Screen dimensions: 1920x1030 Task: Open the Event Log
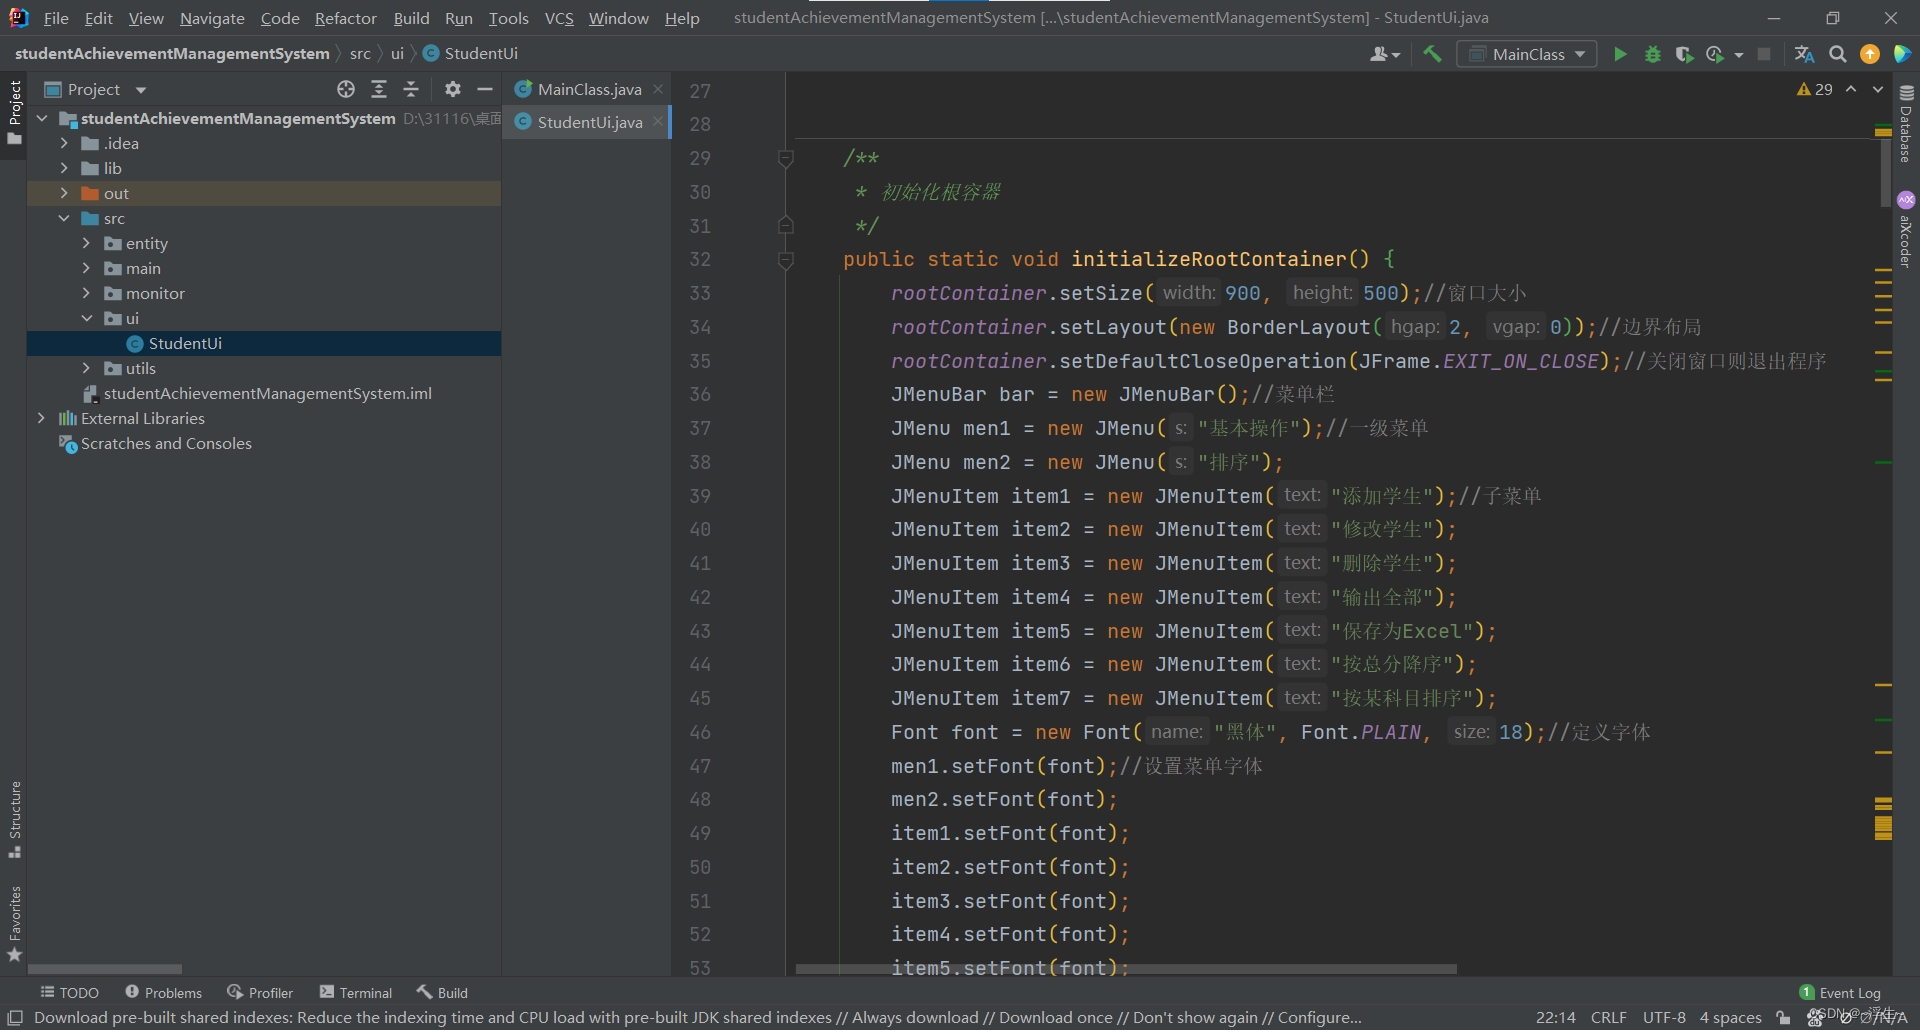pos(1840,992)
